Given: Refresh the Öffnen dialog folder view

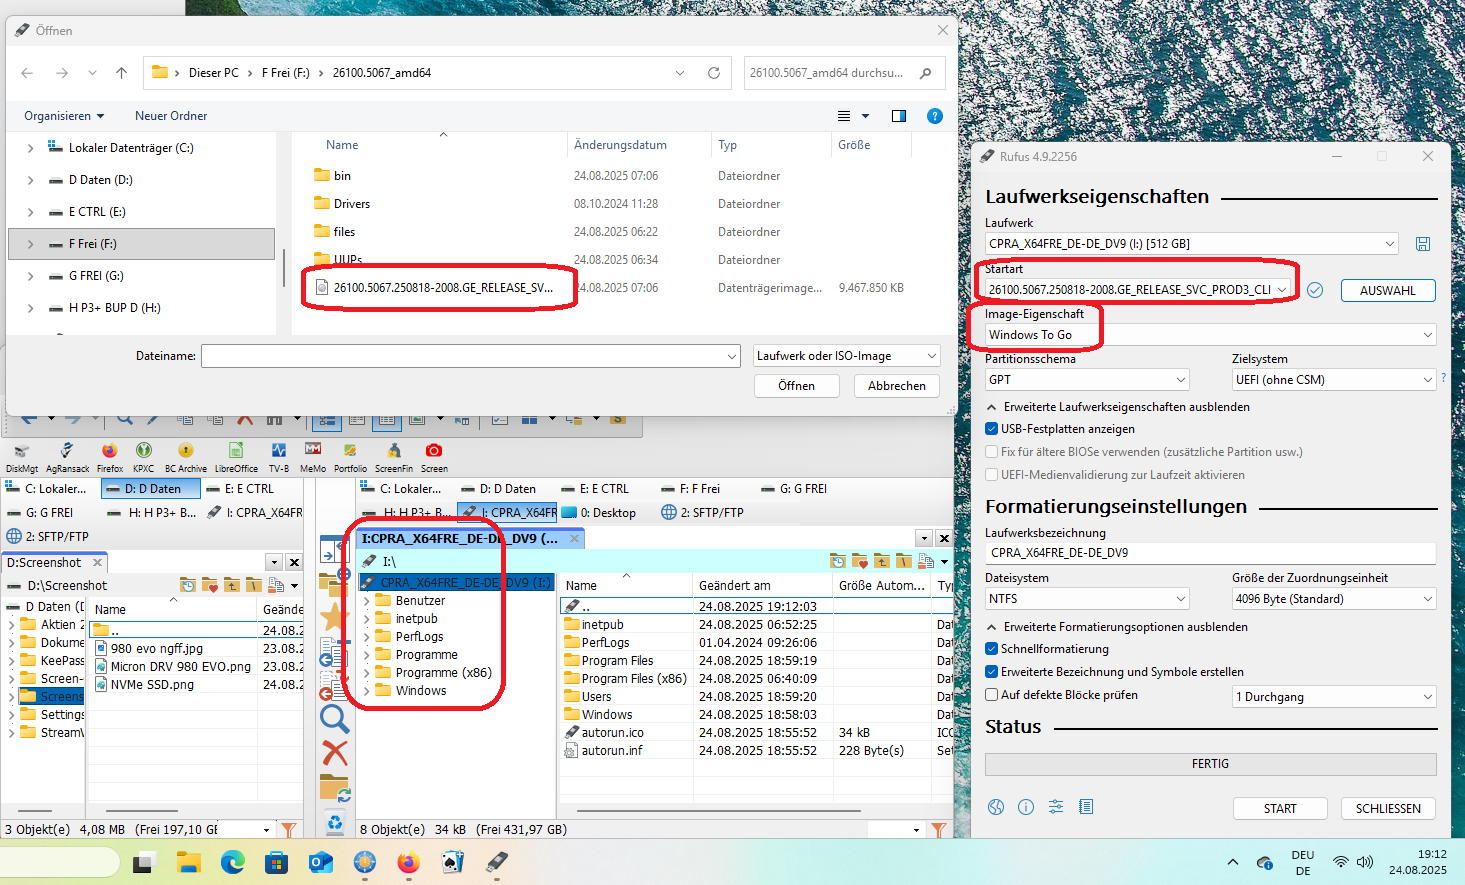Looking at the screenshot, I should (x=714, y=73).
